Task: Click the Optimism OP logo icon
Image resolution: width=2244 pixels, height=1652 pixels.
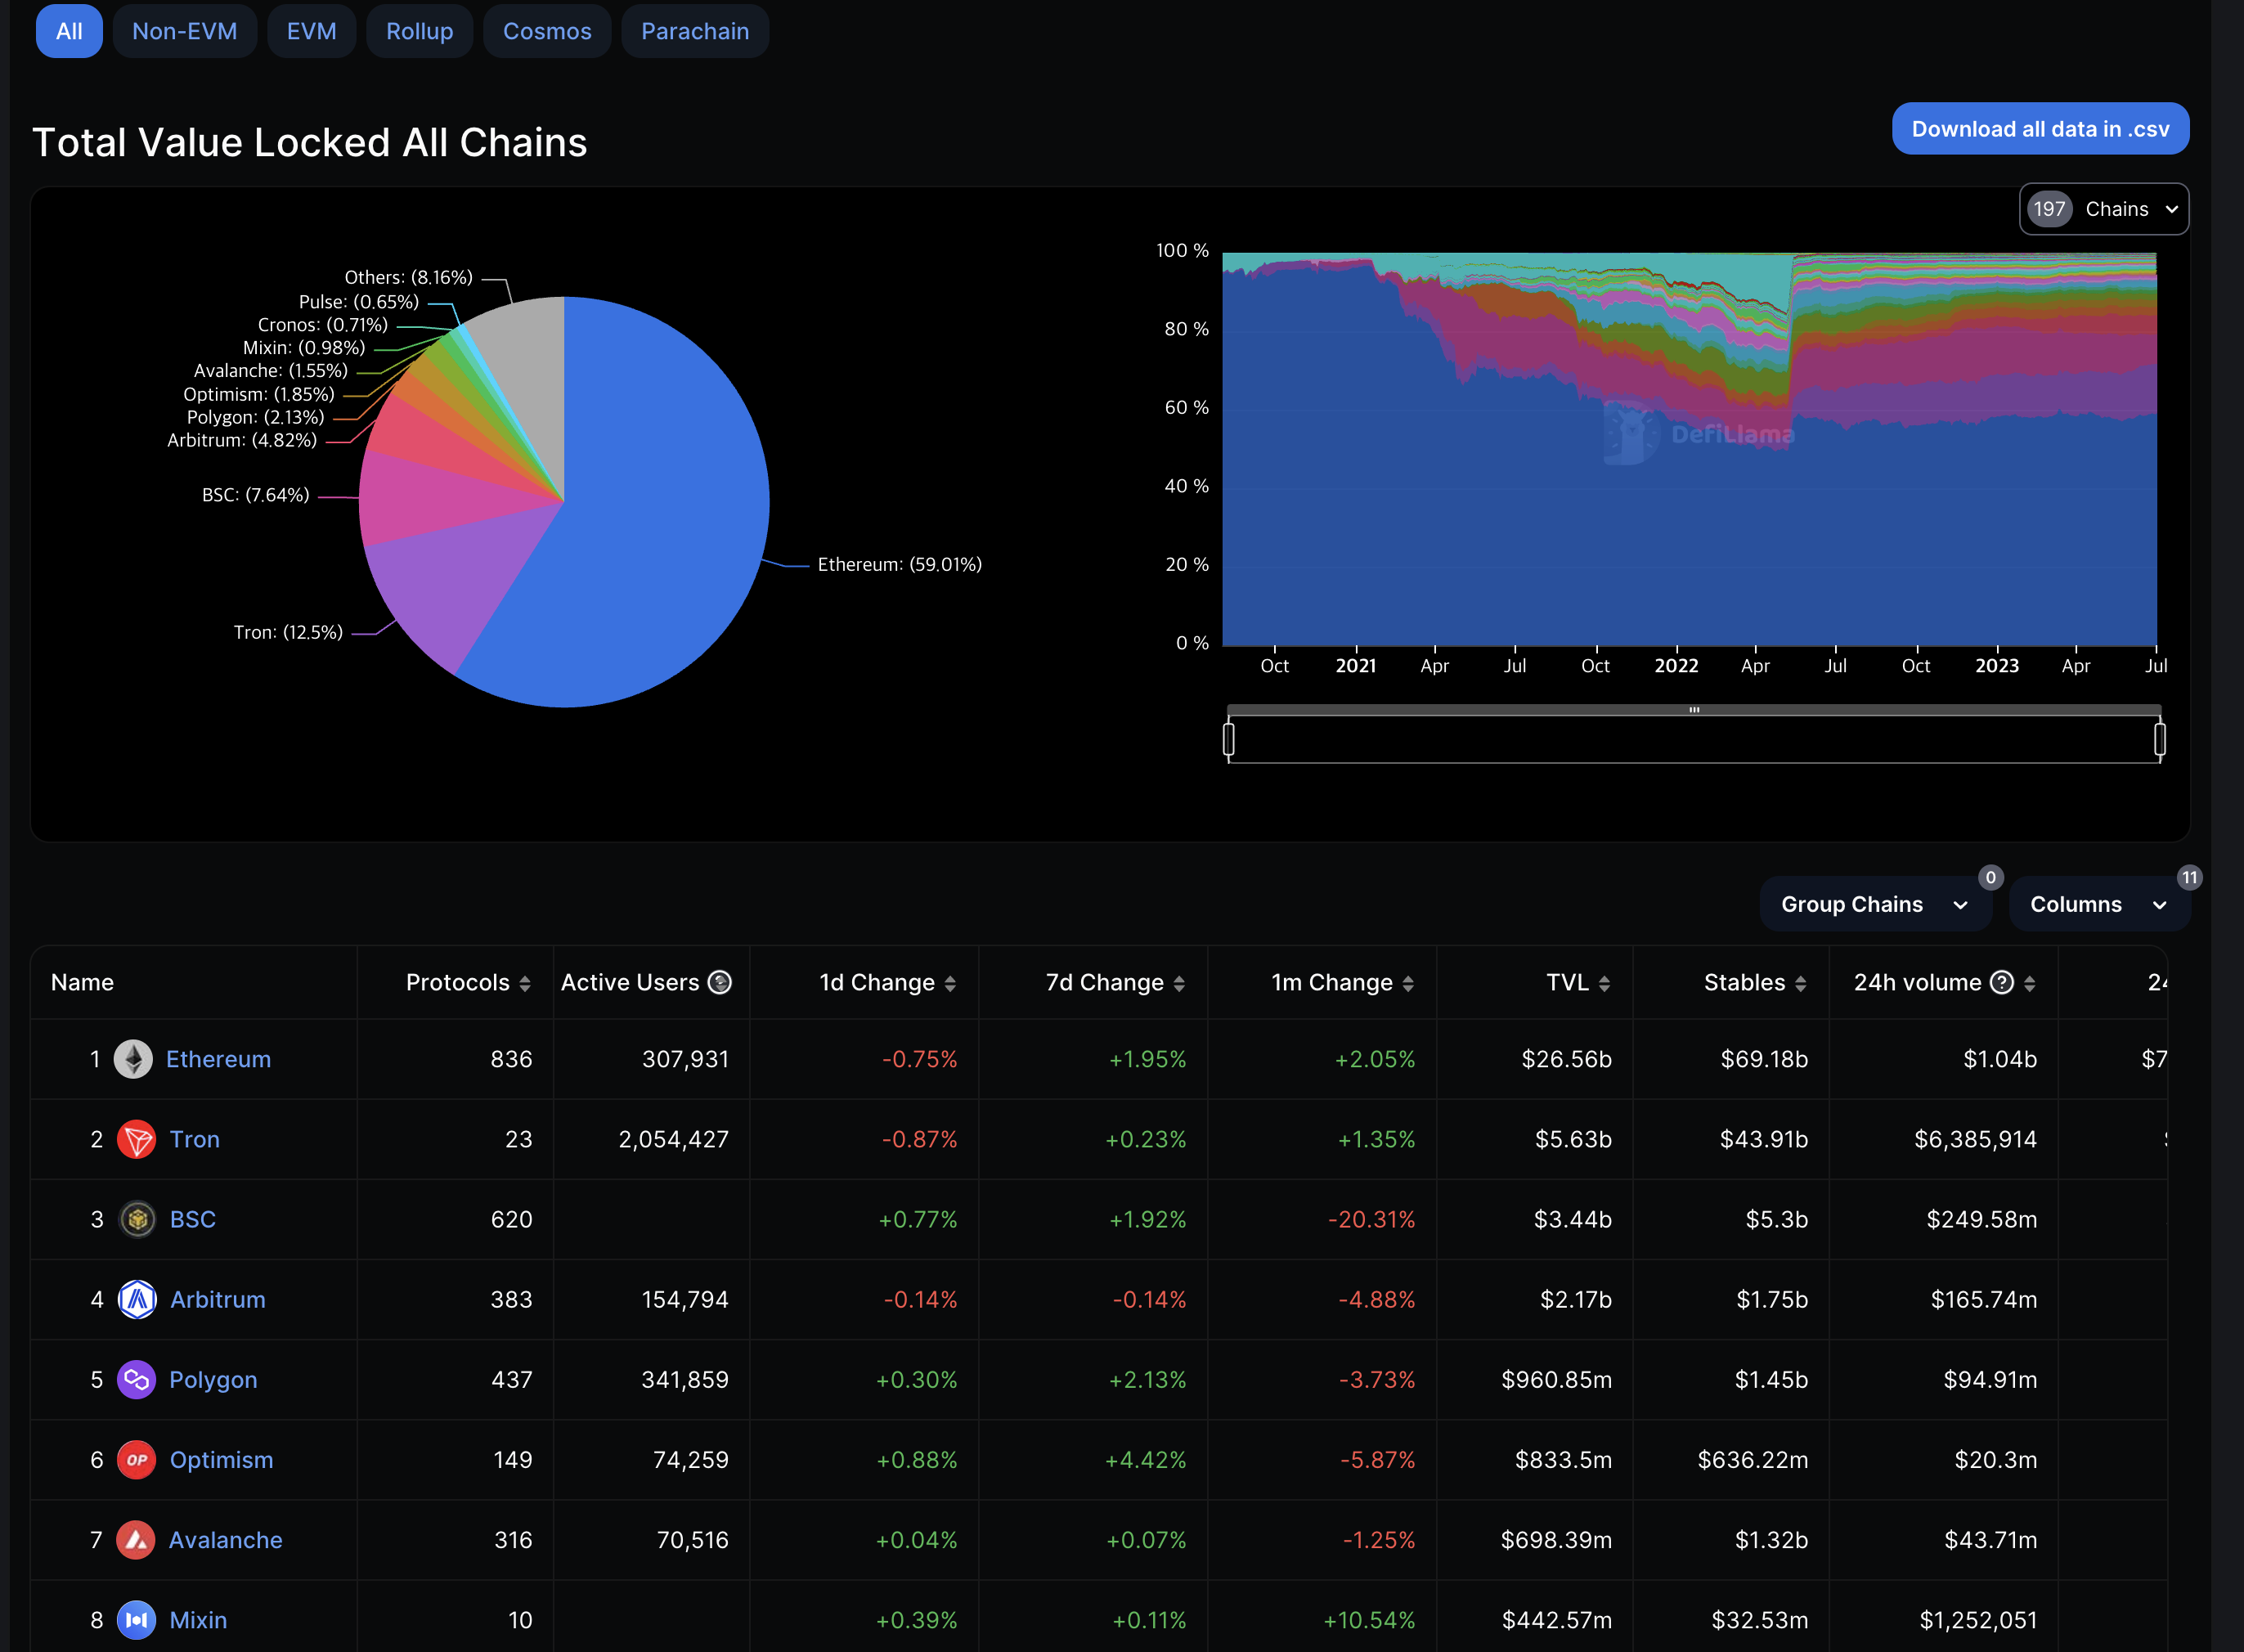Action: [136, 1460]
